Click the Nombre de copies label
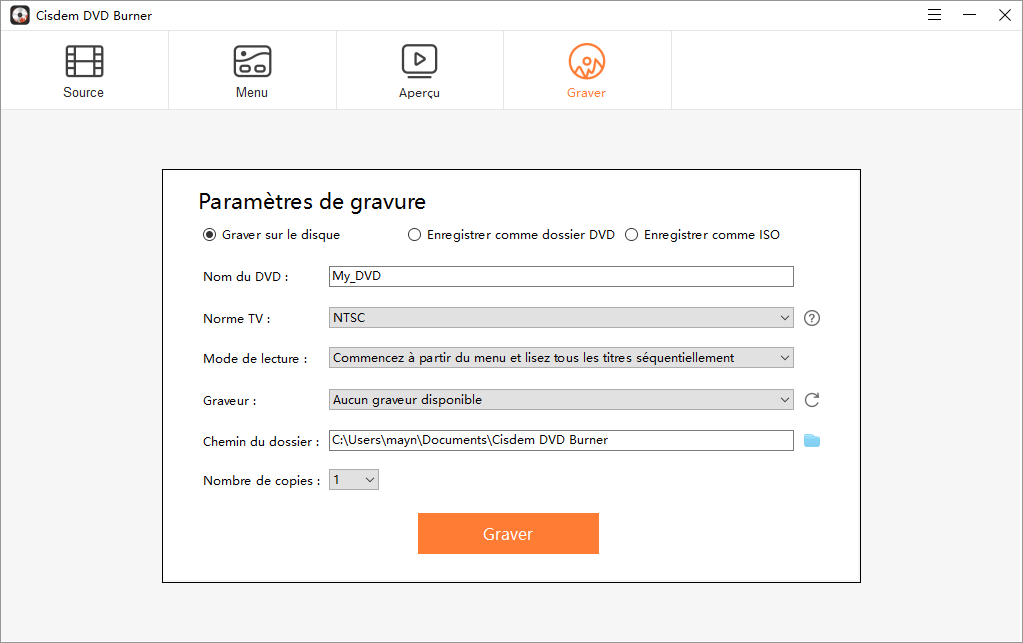Screen dimensions: 1023x643 pos(261,481)
